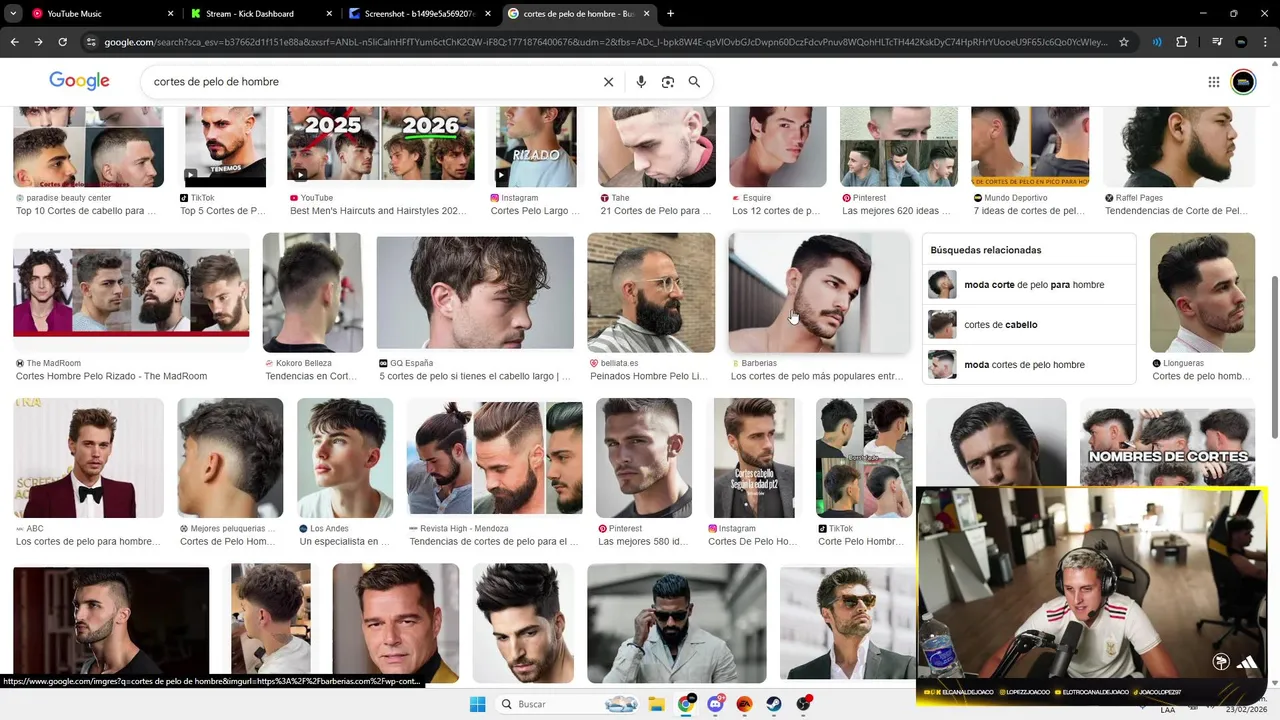Click the Windows taskbar Buscar search box
This screenshot has width=1280, height=720.
(x=567, y=704)
